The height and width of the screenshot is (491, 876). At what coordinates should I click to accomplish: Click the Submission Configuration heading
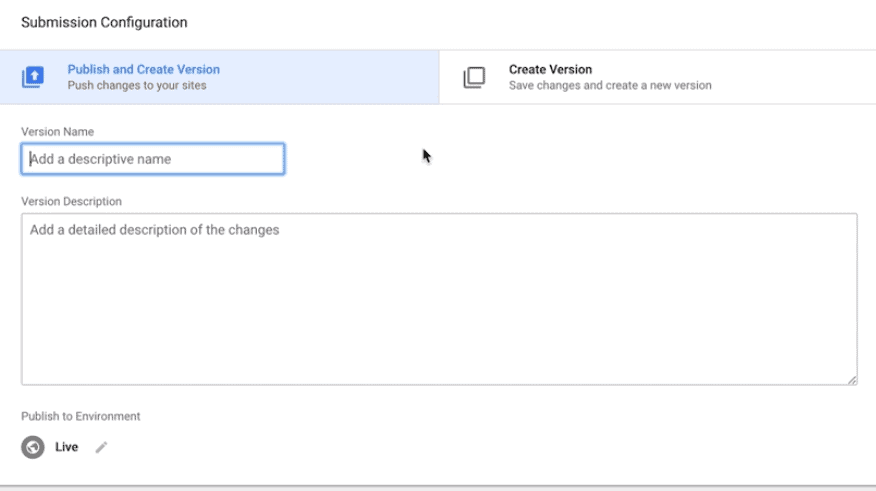pos(104,22)
